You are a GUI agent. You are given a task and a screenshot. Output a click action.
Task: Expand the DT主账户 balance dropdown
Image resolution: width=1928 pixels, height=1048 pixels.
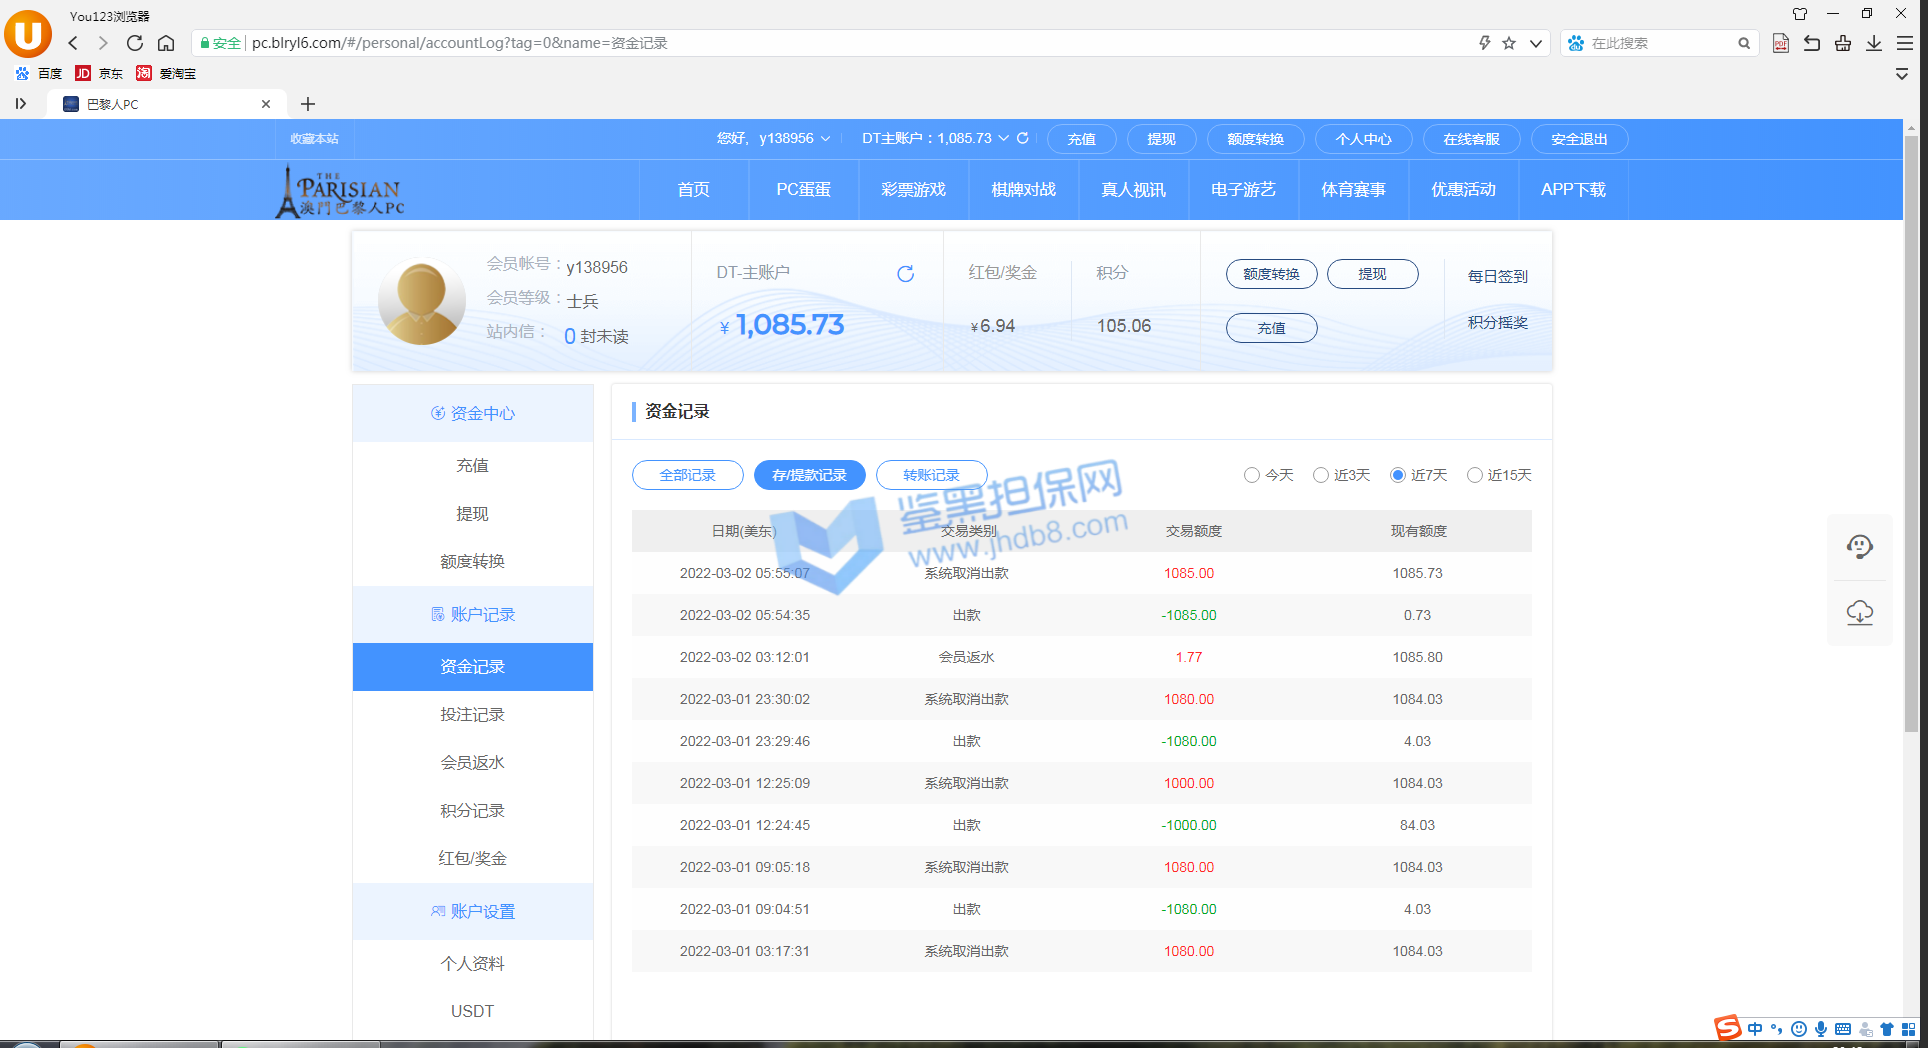coord(1003,139)
